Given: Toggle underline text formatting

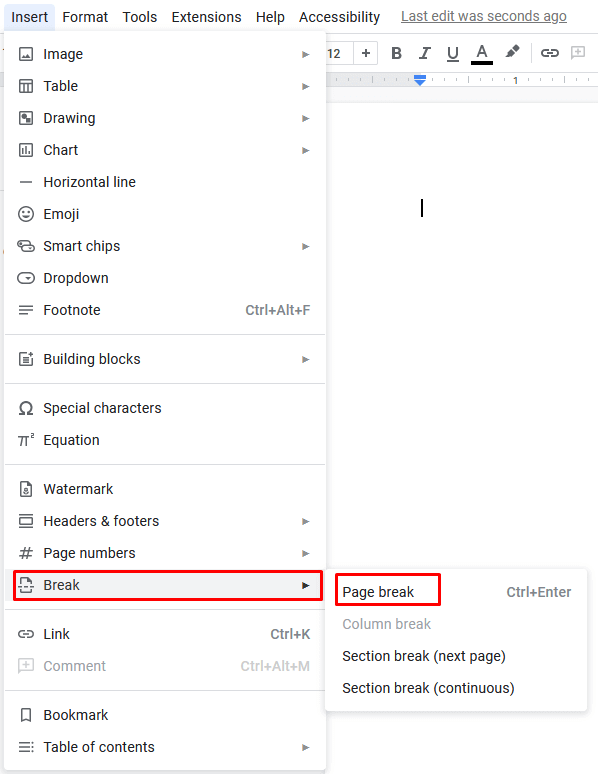Looking at the screenshot, I should (x=452, y=53).
